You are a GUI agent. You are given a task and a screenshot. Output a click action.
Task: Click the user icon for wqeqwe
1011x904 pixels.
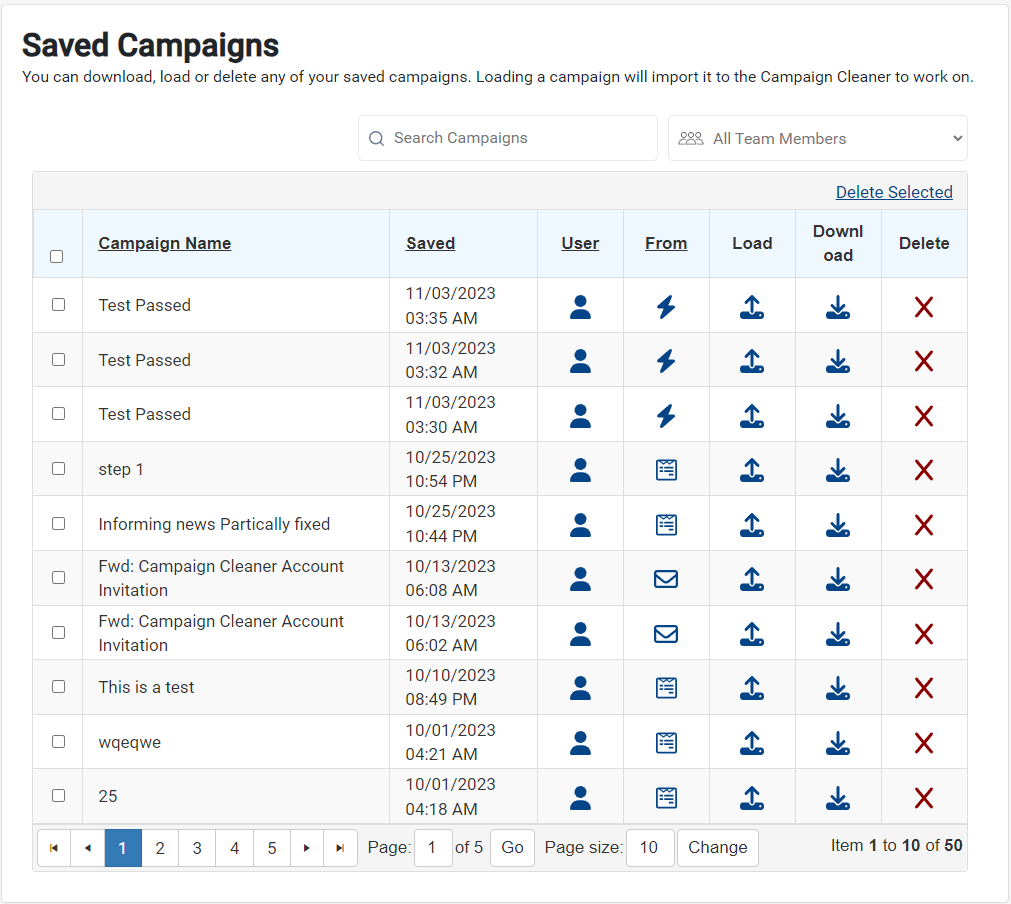pos(580,743)
